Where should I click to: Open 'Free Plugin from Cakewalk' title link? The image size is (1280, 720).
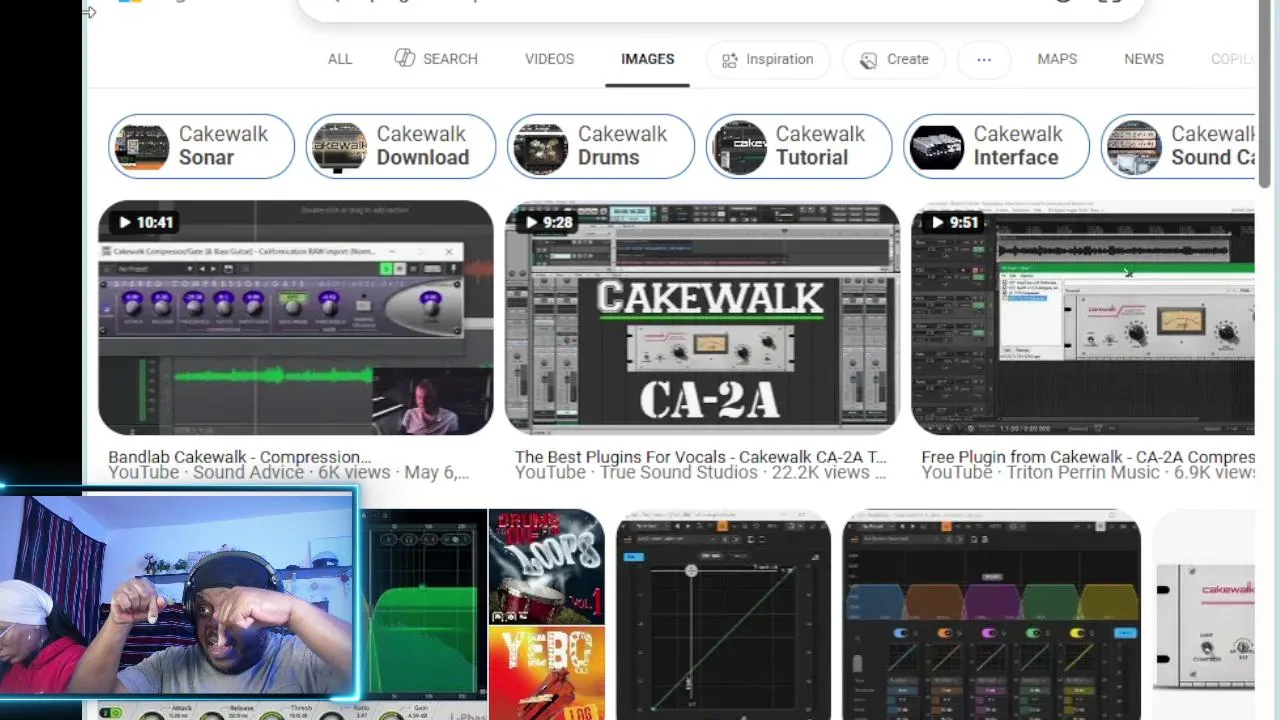(x=1088, y=457)
